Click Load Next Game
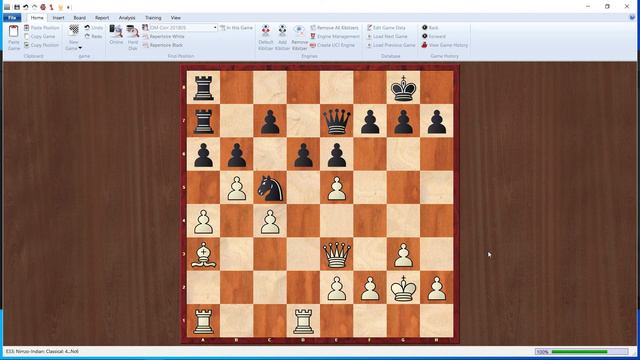Image resolution: width=640 pixels, height=360 pixels. point(387,36)
